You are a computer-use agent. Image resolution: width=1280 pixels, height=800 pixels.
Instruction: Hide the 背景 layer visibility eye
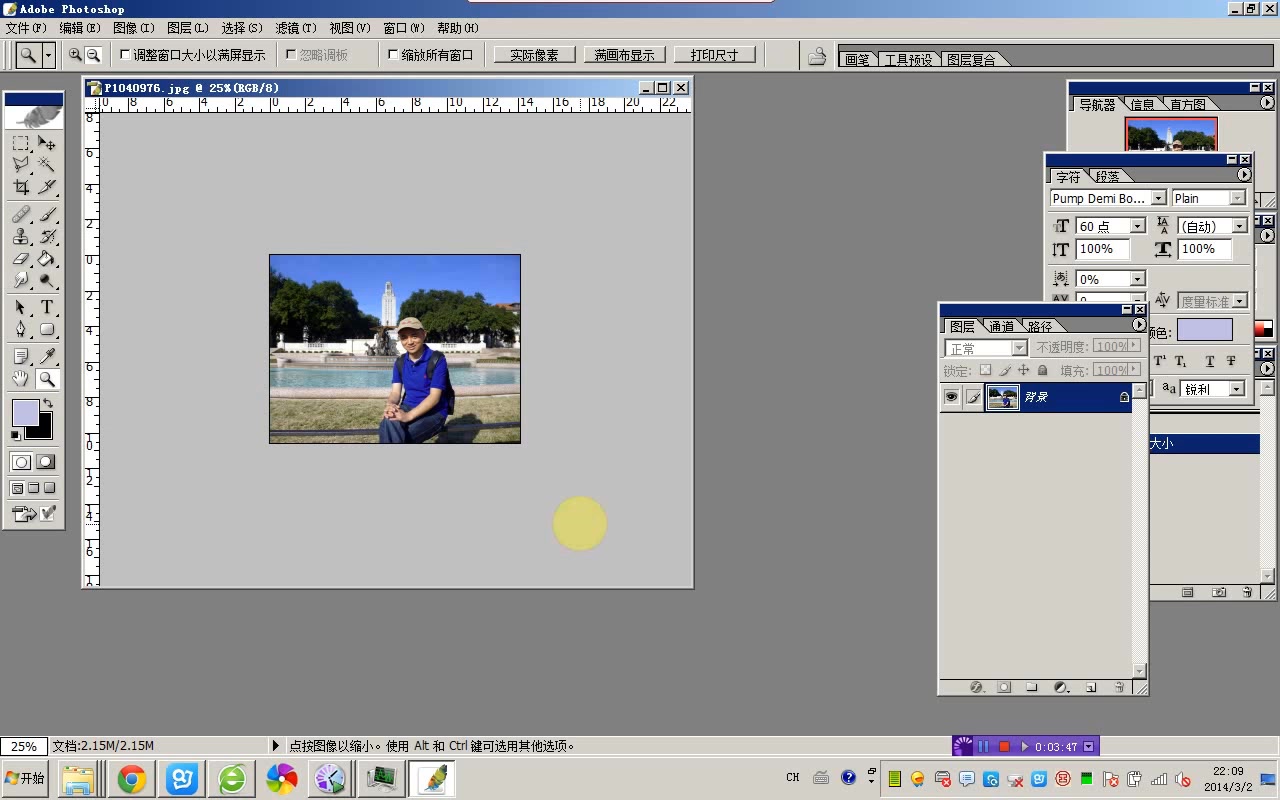pyautogui.click(x=950, y=396)
